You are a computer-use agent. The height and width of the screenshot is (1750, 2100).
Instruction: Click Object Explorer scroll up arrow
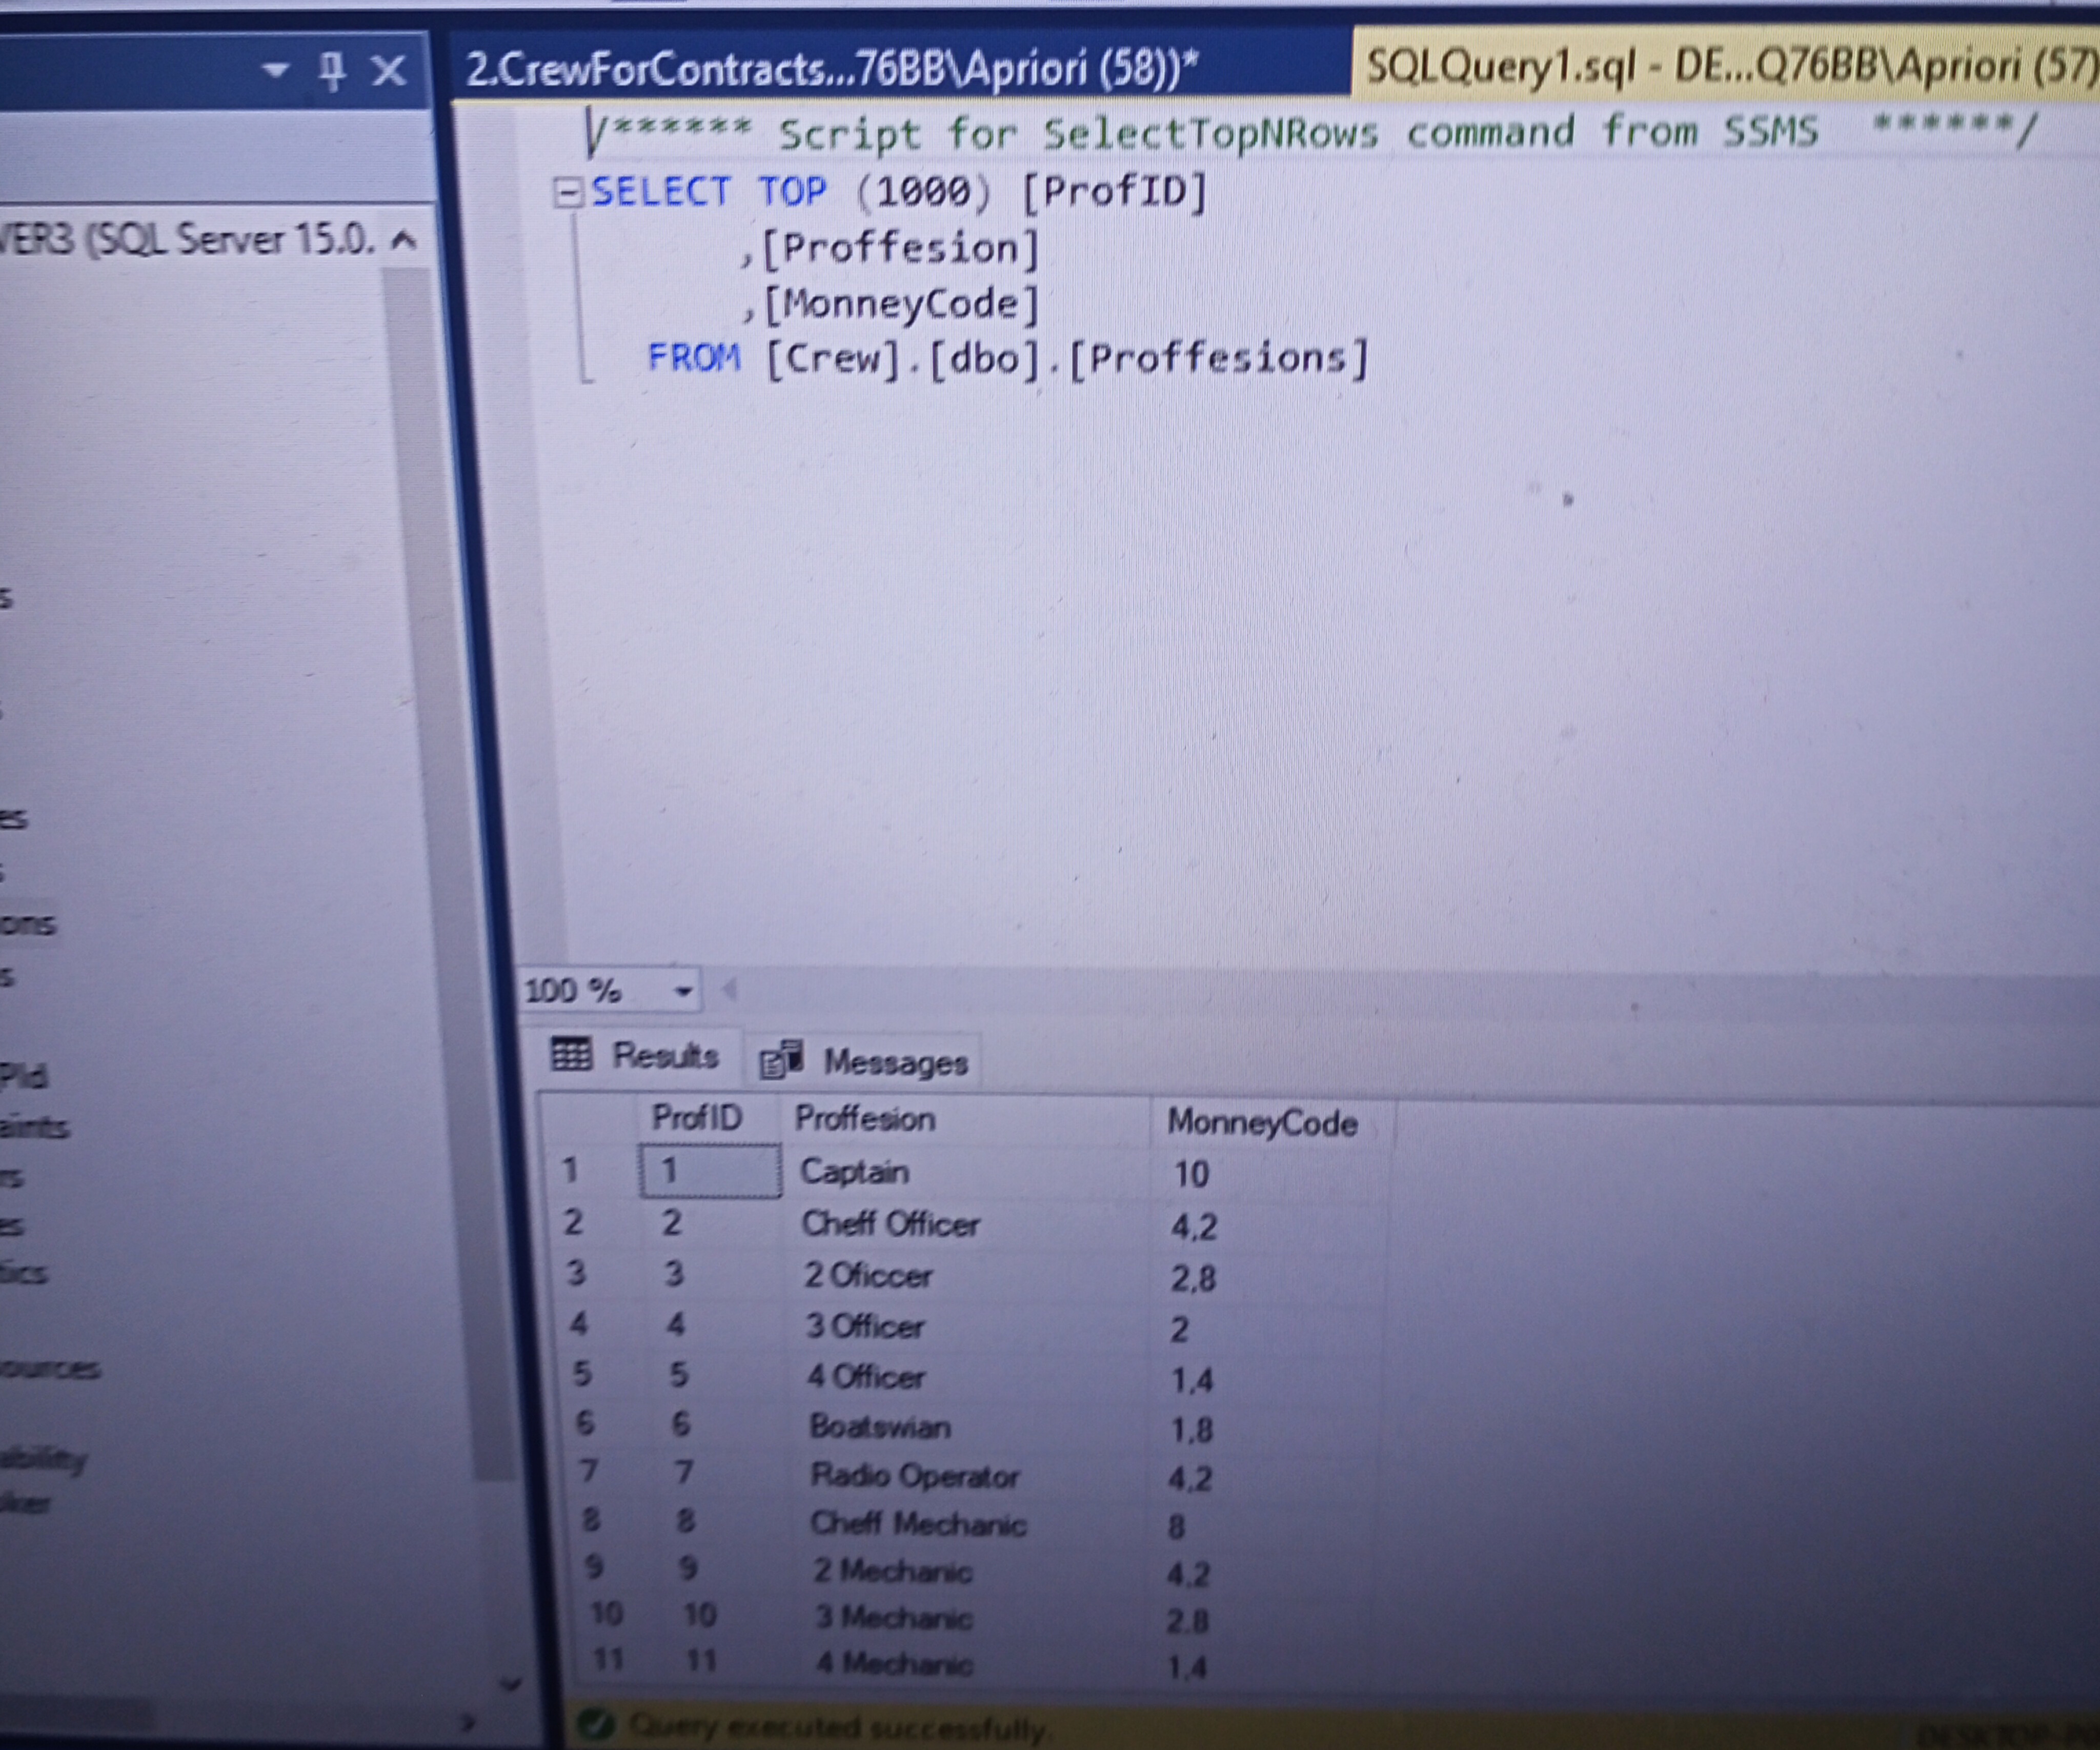click(403, 240)
